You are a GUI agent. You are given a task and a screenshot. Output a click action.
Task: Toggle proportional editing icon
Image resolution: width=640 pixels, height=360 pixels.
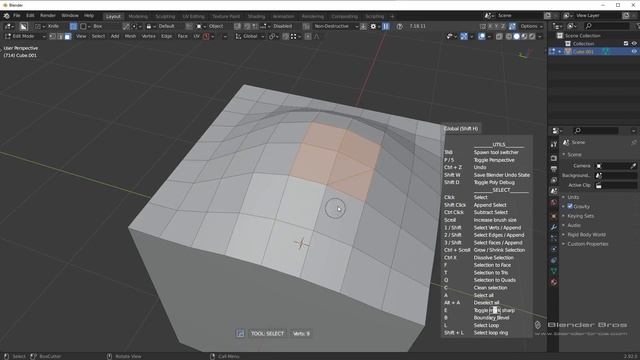click(308, 36)
